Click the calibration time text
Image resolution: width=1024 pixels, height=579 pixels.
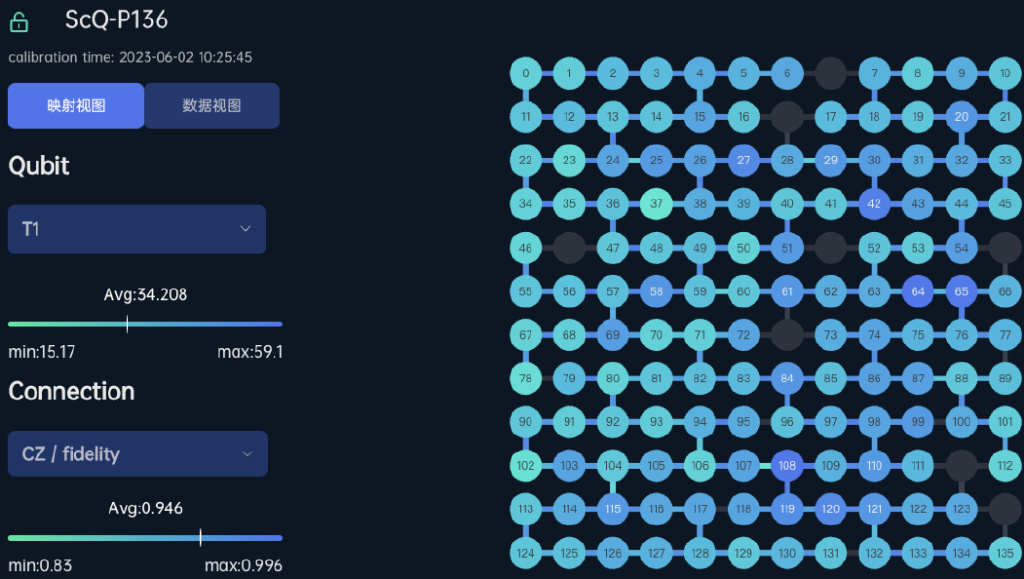click(130, 57)
